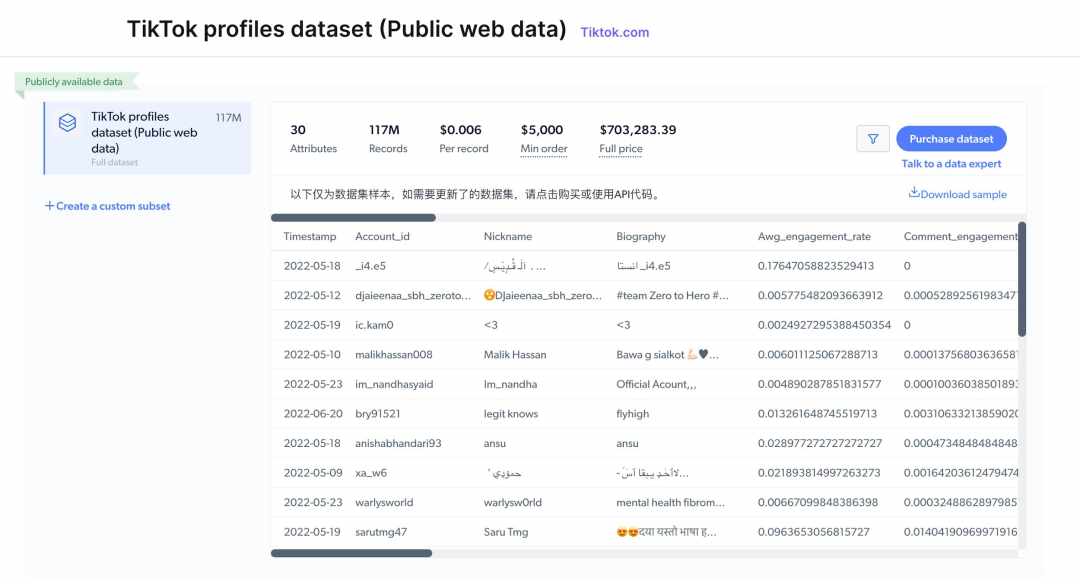Click the Nickname column header

pos(508,236)
